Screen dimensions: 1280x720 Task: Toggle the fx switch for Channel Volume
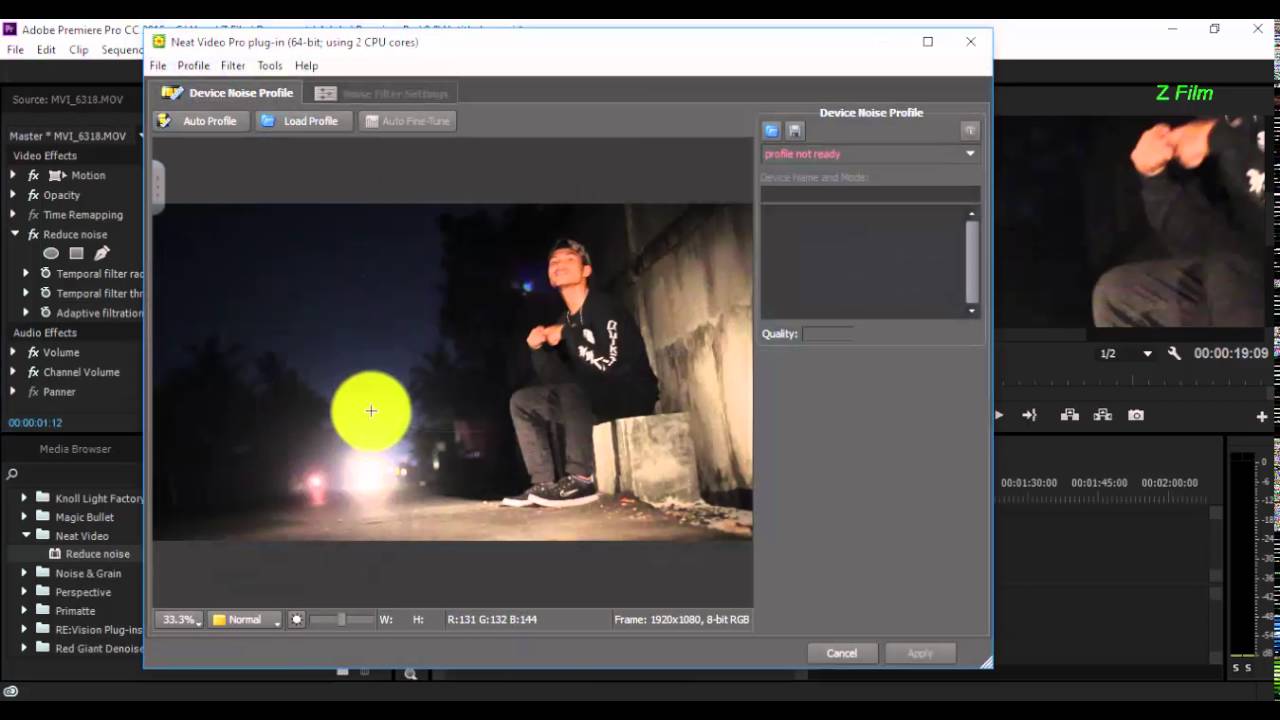33,372
